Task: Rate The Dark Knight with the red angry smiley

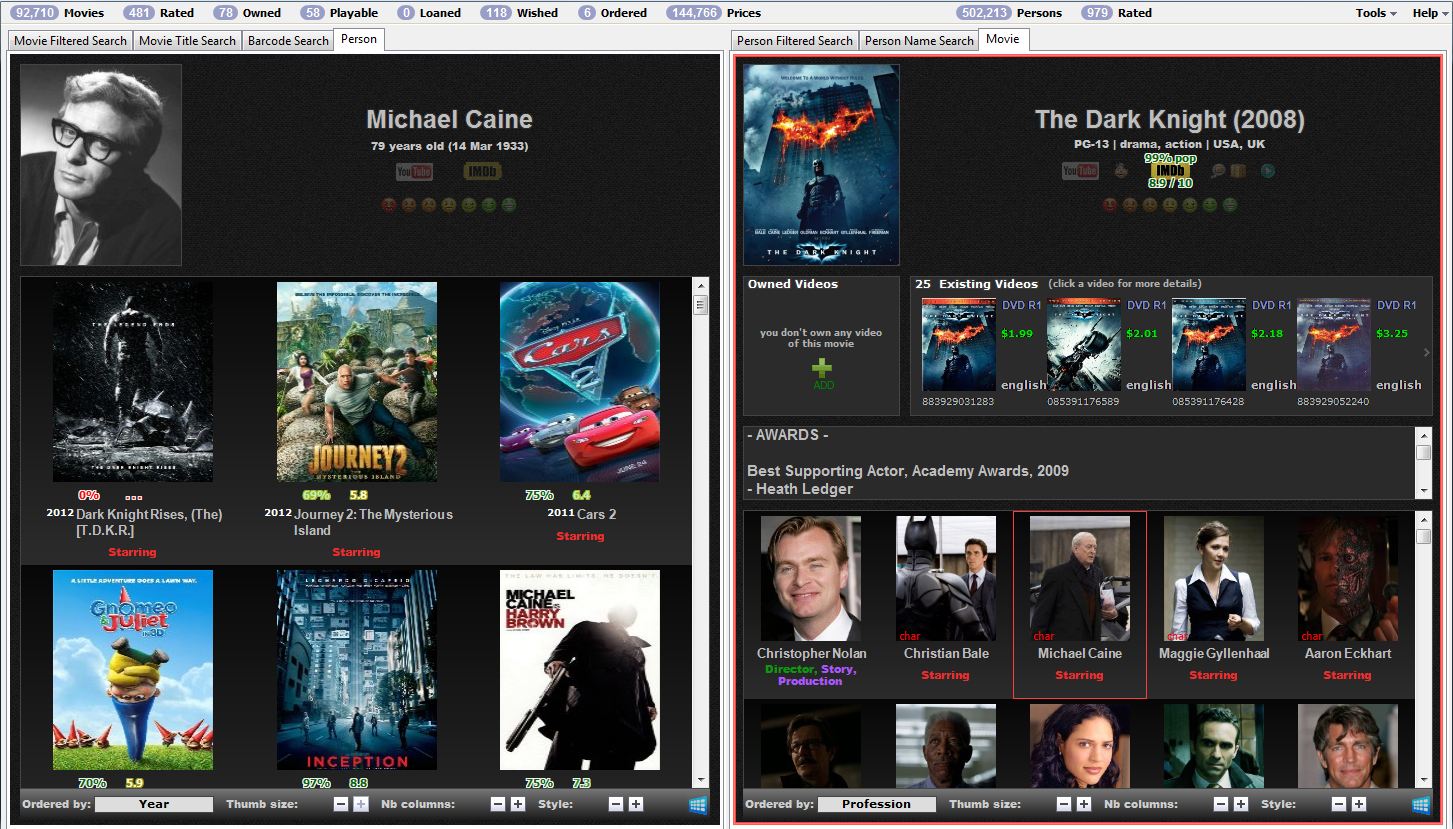Action: 1110,205
